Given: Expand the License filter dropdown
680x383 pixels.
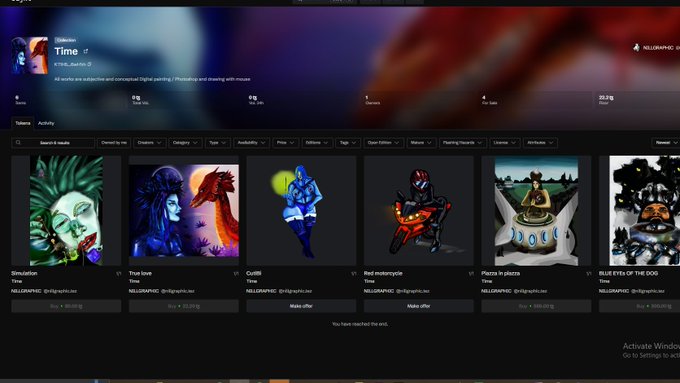Looking at the screenshot, I should 505,143.
